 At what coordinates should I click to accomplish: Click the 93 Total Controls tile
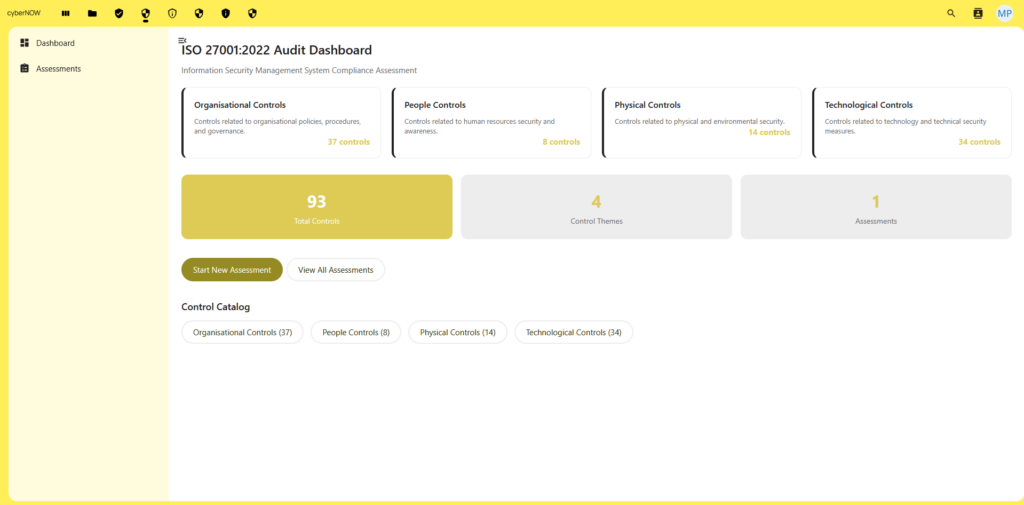pyautogui.click(x=316, y=207)
